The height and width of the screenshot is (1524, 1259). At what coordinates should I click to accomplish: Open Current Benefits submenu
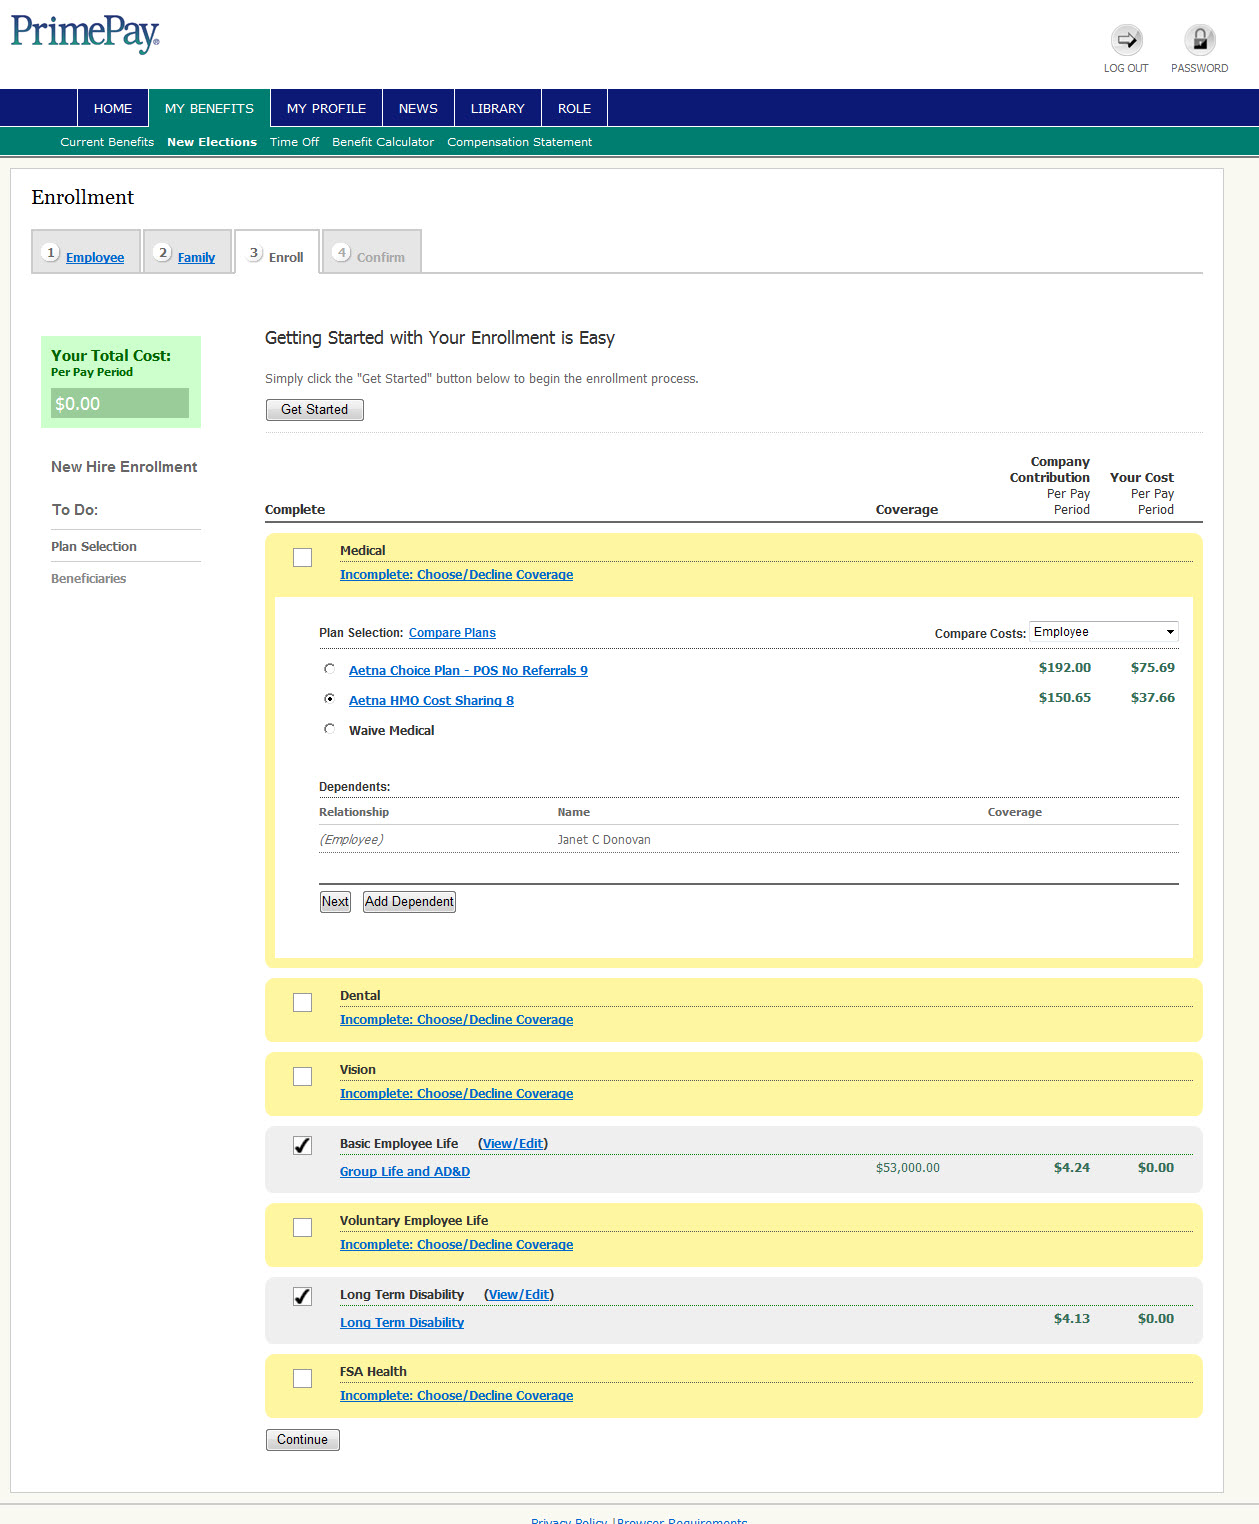107,142
